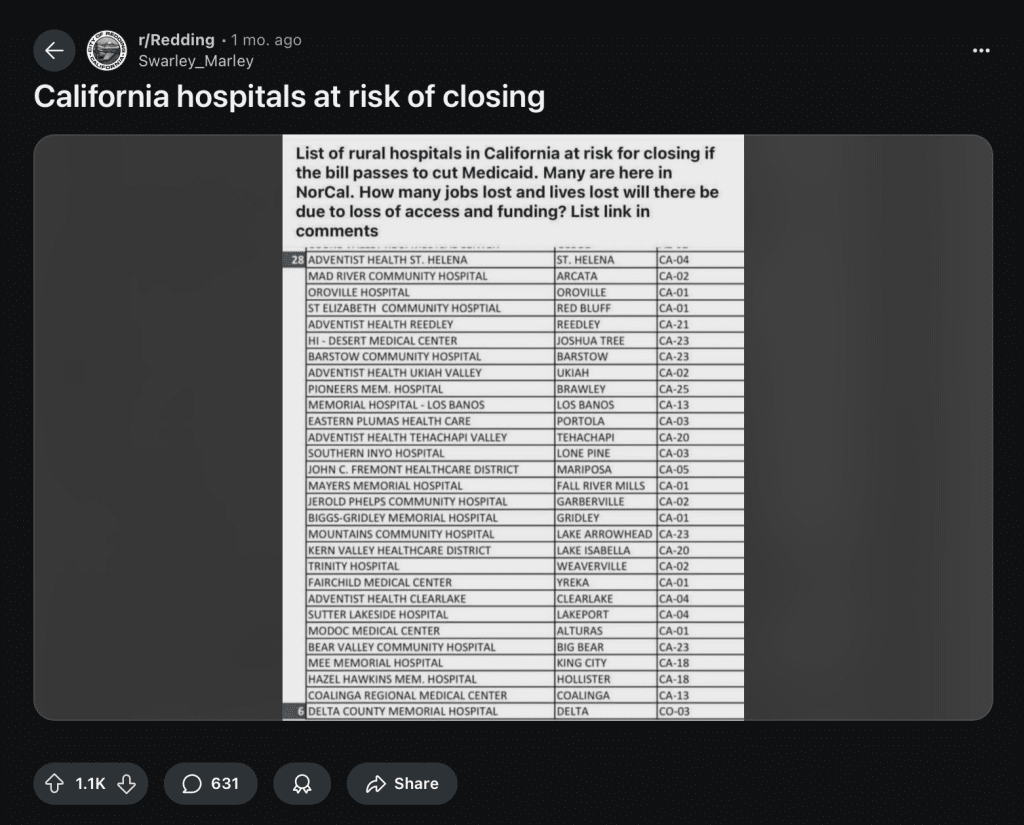Upvote the California hospitals post
1024x825 pixels.
53,784
